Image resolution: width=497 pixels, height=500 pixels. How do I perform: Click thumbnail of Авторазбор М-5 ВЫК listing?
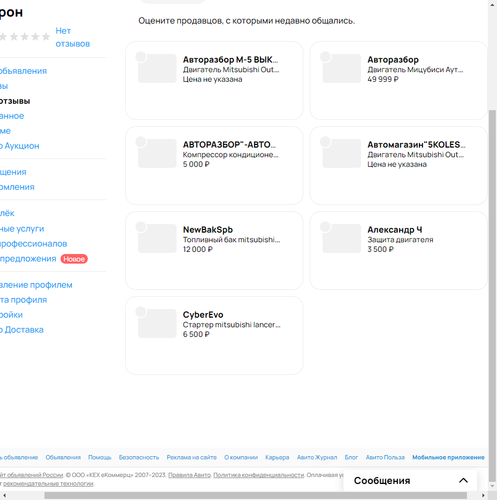pos(157,68)
